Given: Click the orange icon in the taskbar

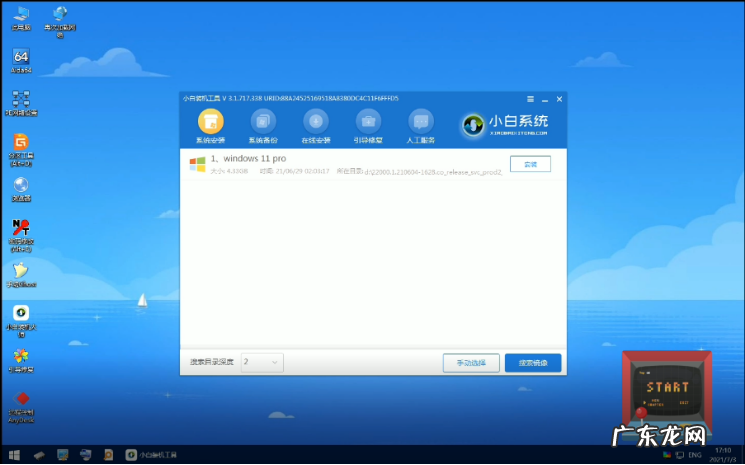Looking at the screenshot, I should click(x=108, y=455).
